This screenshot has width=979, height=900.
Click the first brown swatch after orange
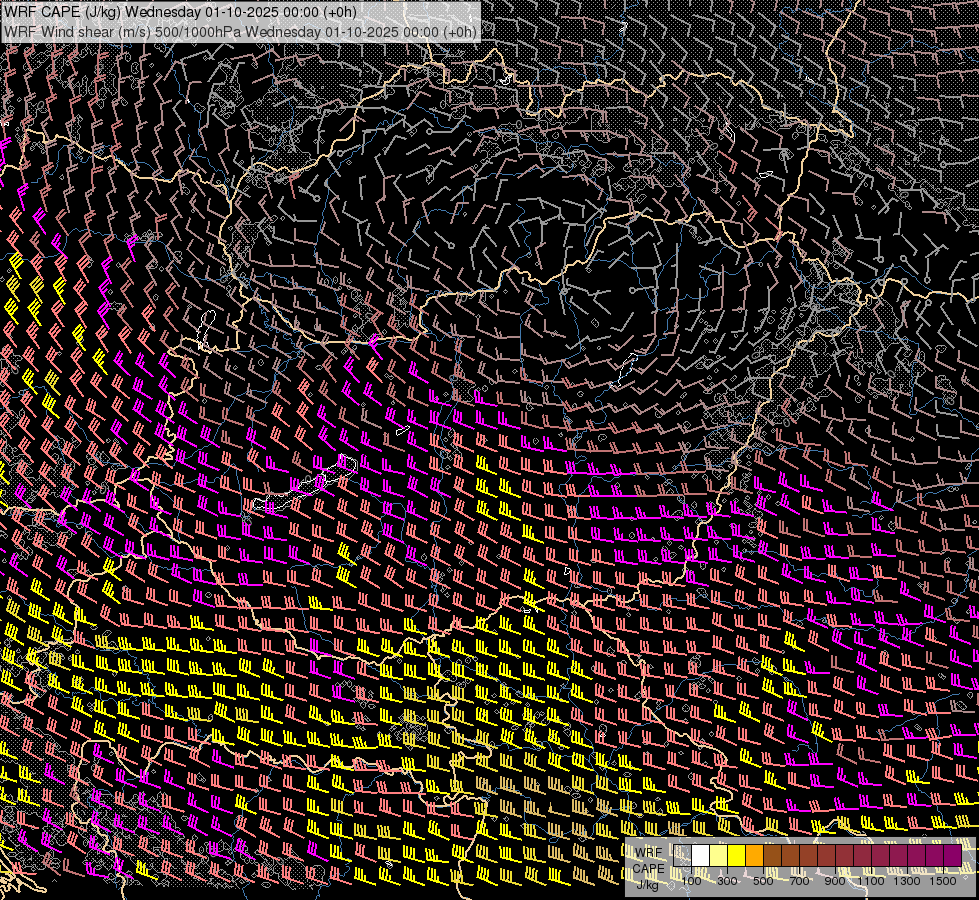point(773,856)
